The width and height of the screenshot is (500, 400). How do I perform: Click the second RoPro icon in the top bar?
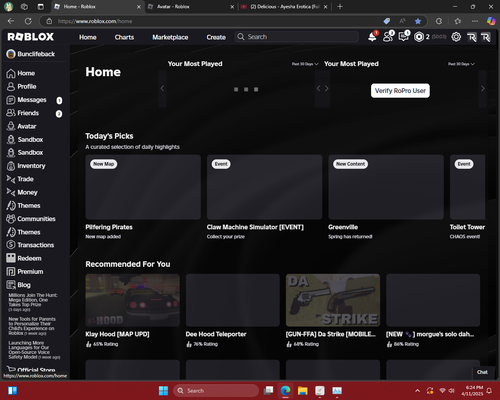pyautogui.click(x=486, y=37)
